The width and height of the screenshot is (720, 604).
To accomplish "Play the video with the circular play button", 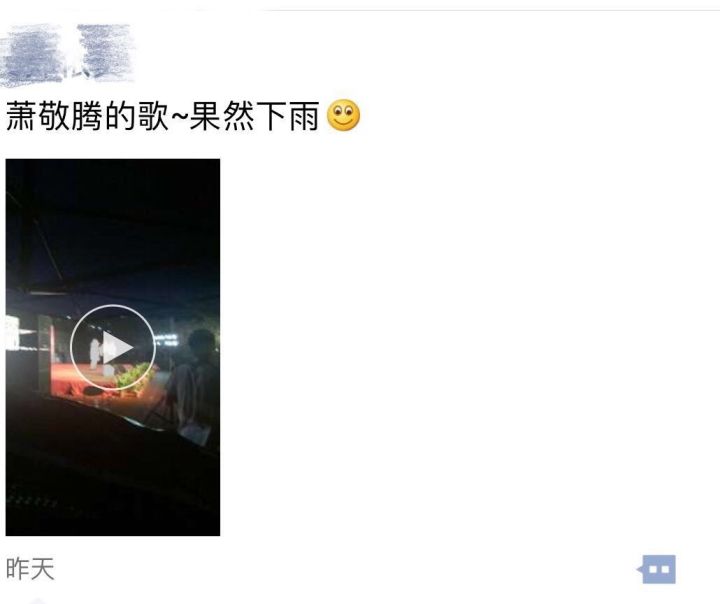I will tap(112, 348).
